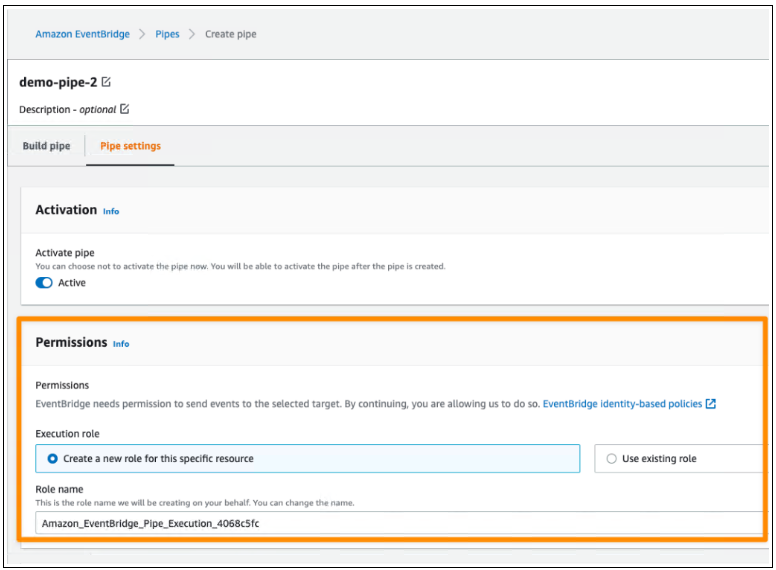The height and width of the screenshot is (570, 776).
Task: Click the Create pipe breadcrumb text
Action: click(x=230, y=34)
